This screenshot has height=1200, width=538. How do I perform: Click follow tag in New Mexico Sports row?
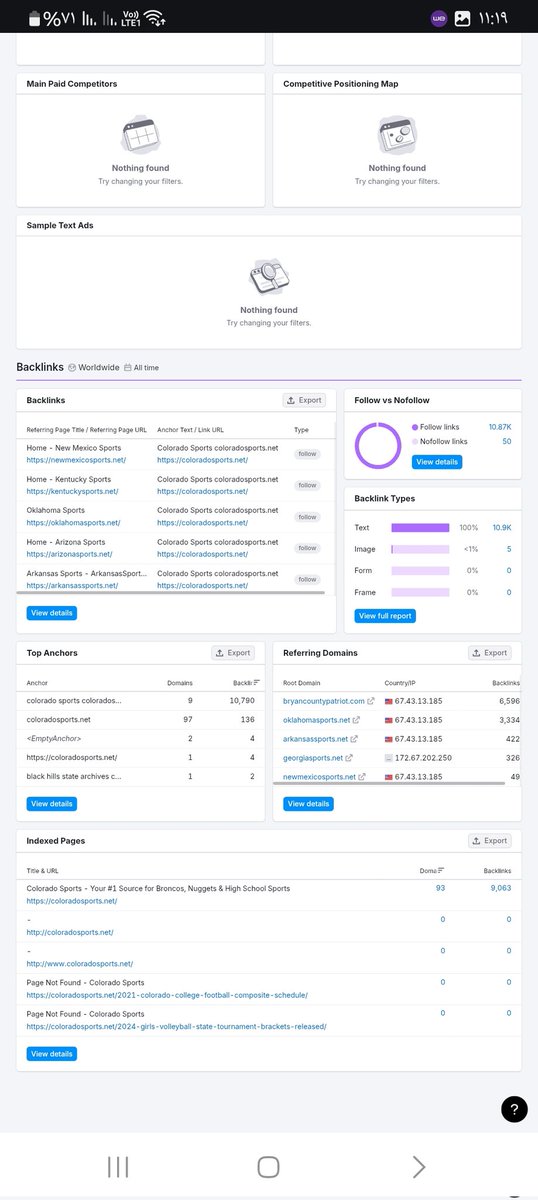pos(307,454)
